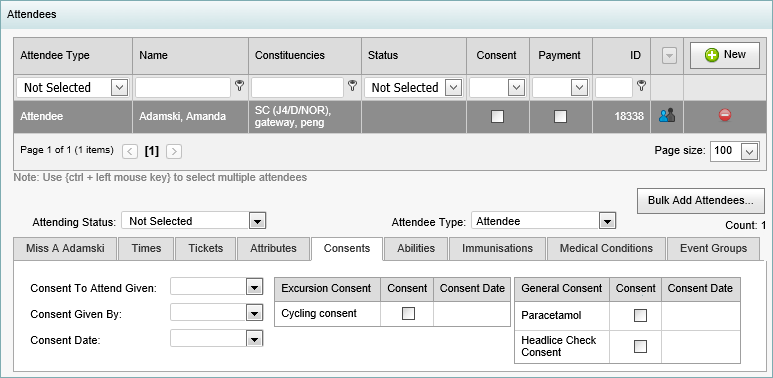
Task: Click the ID filter text field
Action: pos(614,88)
